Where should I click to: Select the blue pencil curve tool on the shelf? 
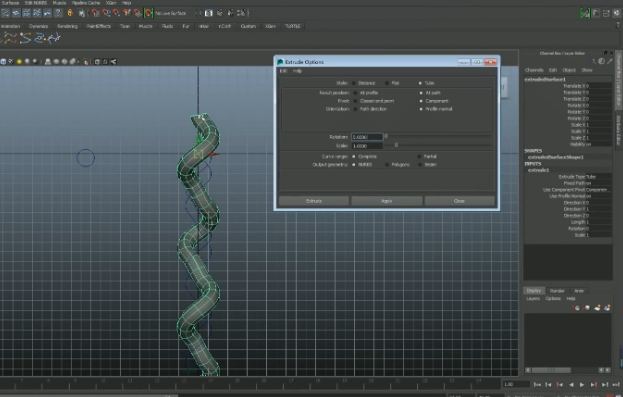39,38
